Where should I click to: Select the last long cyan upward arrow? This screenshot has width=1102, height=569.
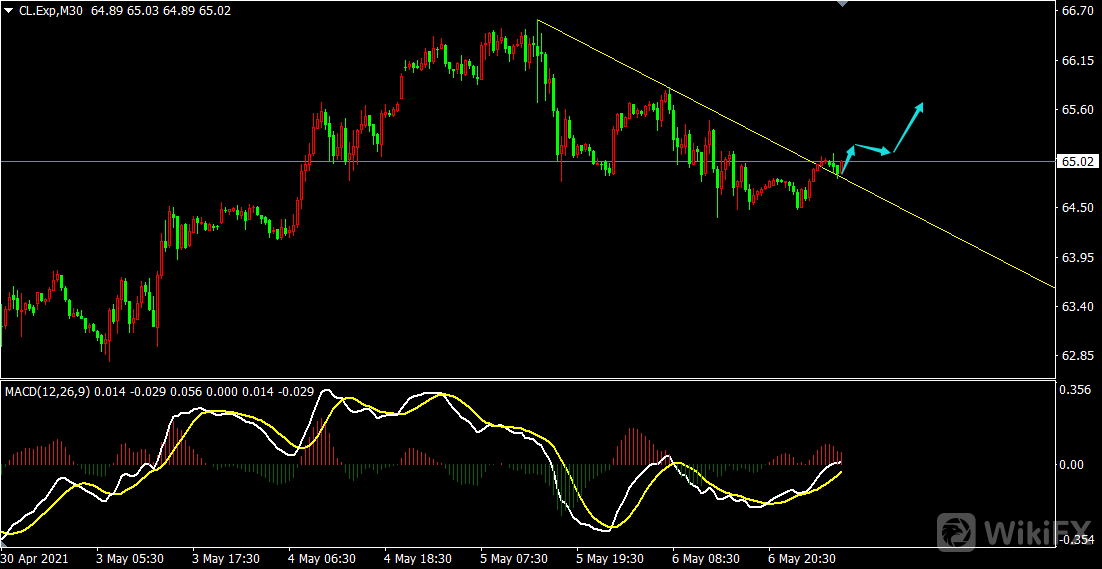908,128
